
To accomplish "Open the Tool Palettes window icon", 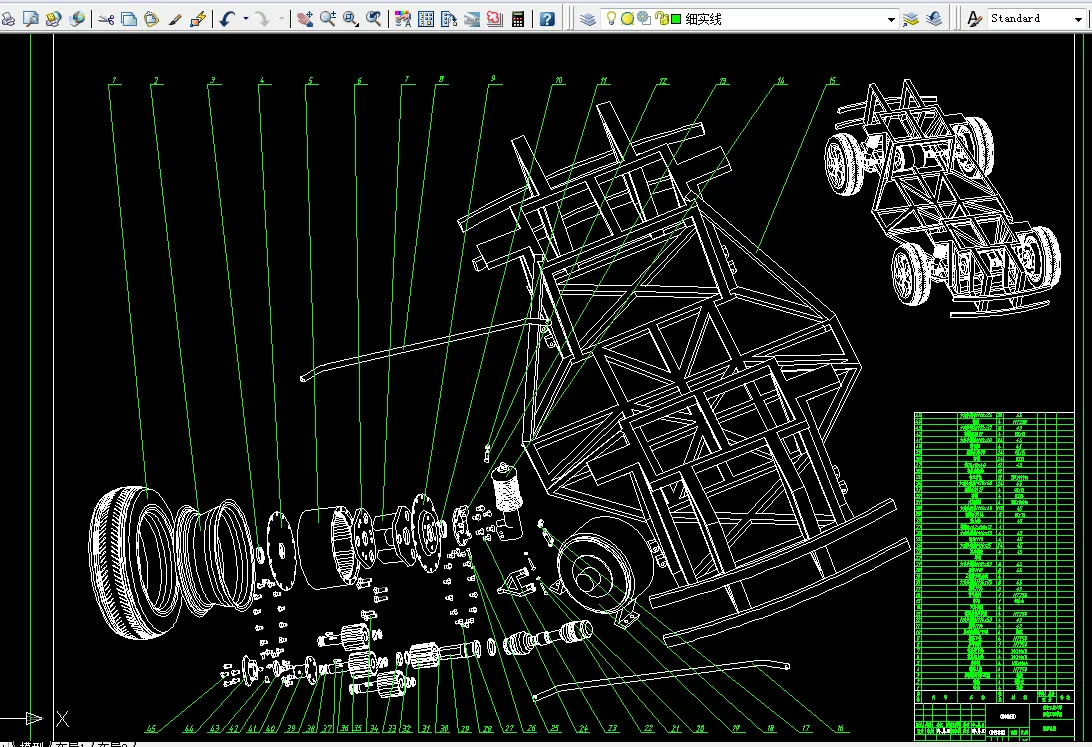I will [448, 19].
